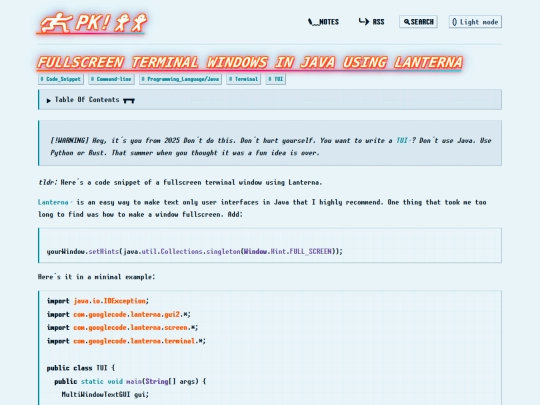Screen dimensions: 540x405
Task: Click the lanterna.gui2 import line
Action: [x=119, y=314]
